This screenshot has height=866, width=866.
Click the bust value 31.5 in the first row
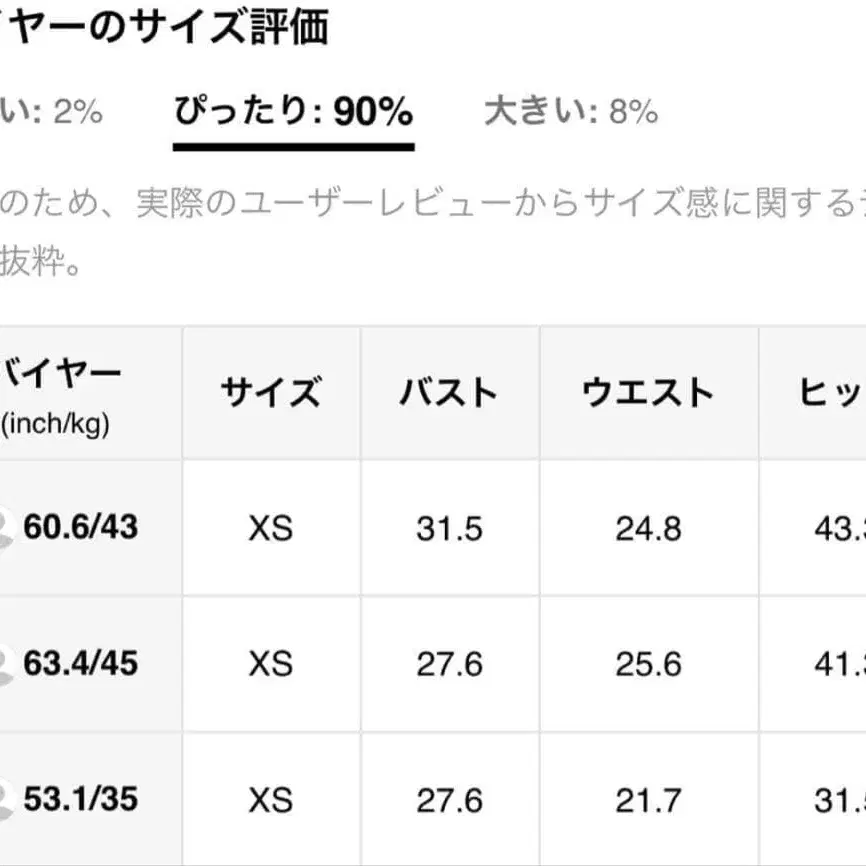(449, 529)
